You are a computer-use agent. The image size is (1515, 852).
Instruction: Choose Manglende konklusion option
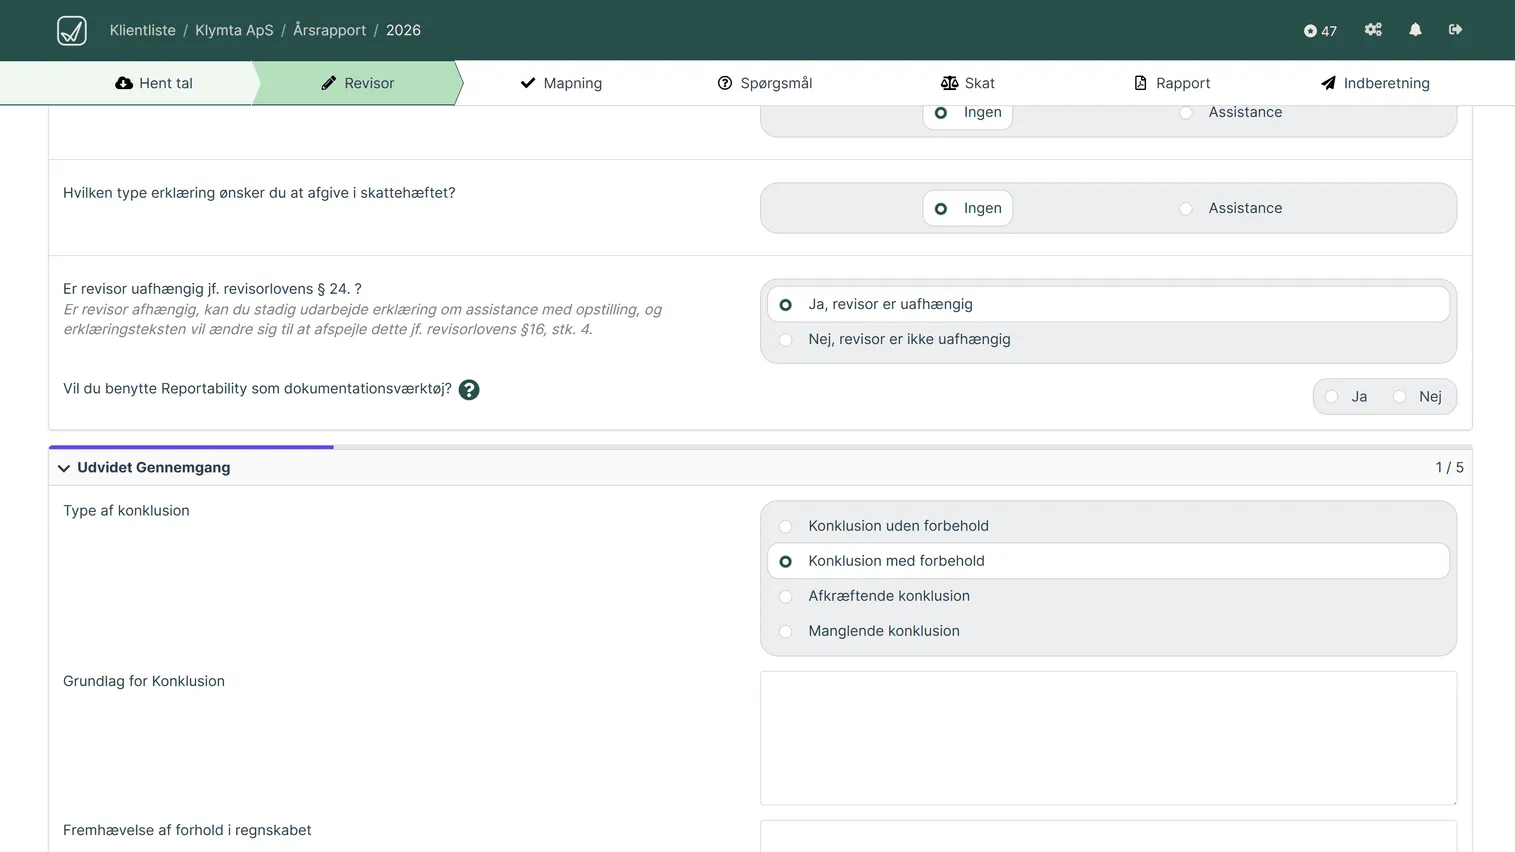coord(1108,631)
